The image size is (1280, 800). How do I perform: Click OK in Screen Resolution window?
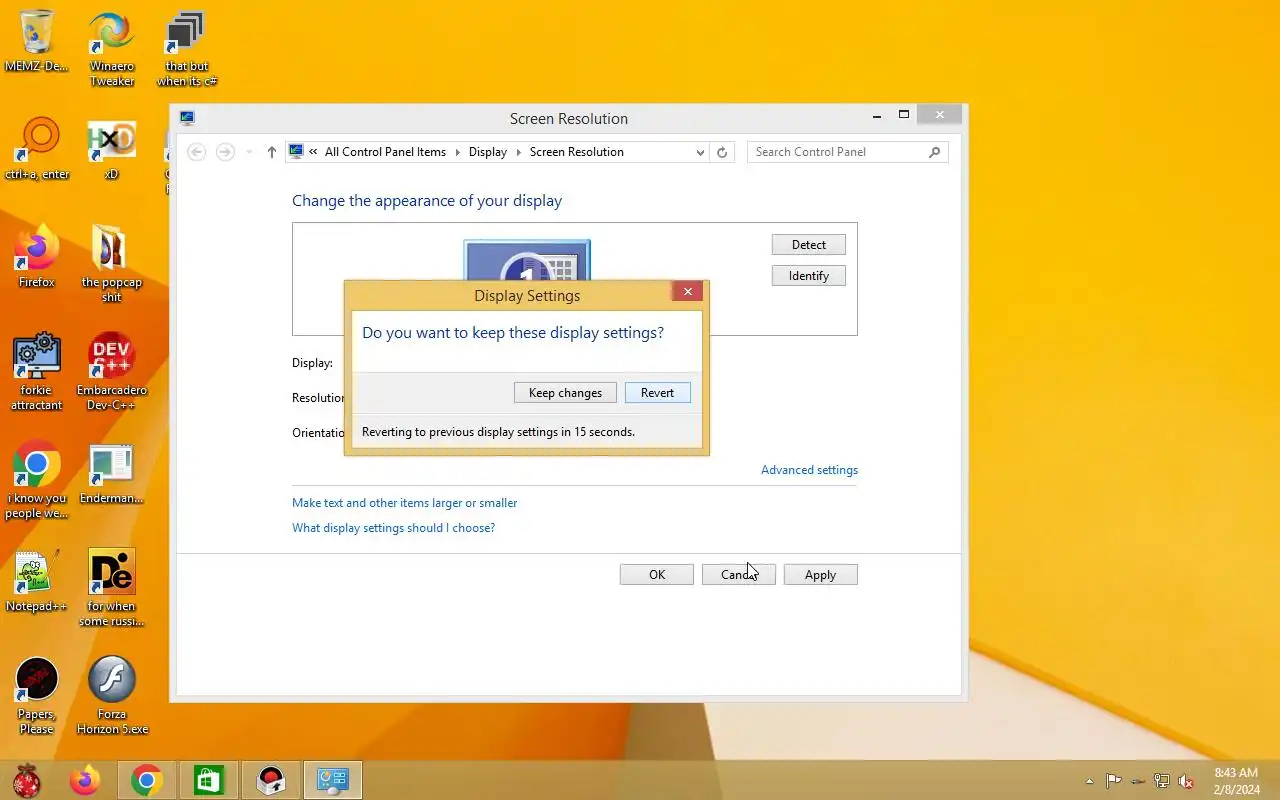[x=657, y=575]
